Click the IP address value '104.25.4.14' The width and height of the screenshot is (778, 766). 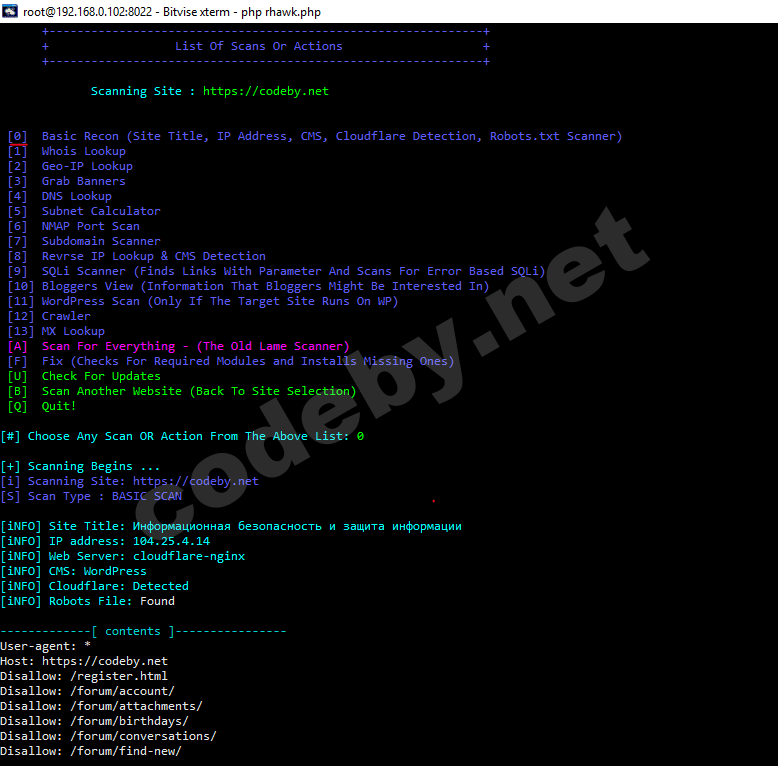click(171, 541)
